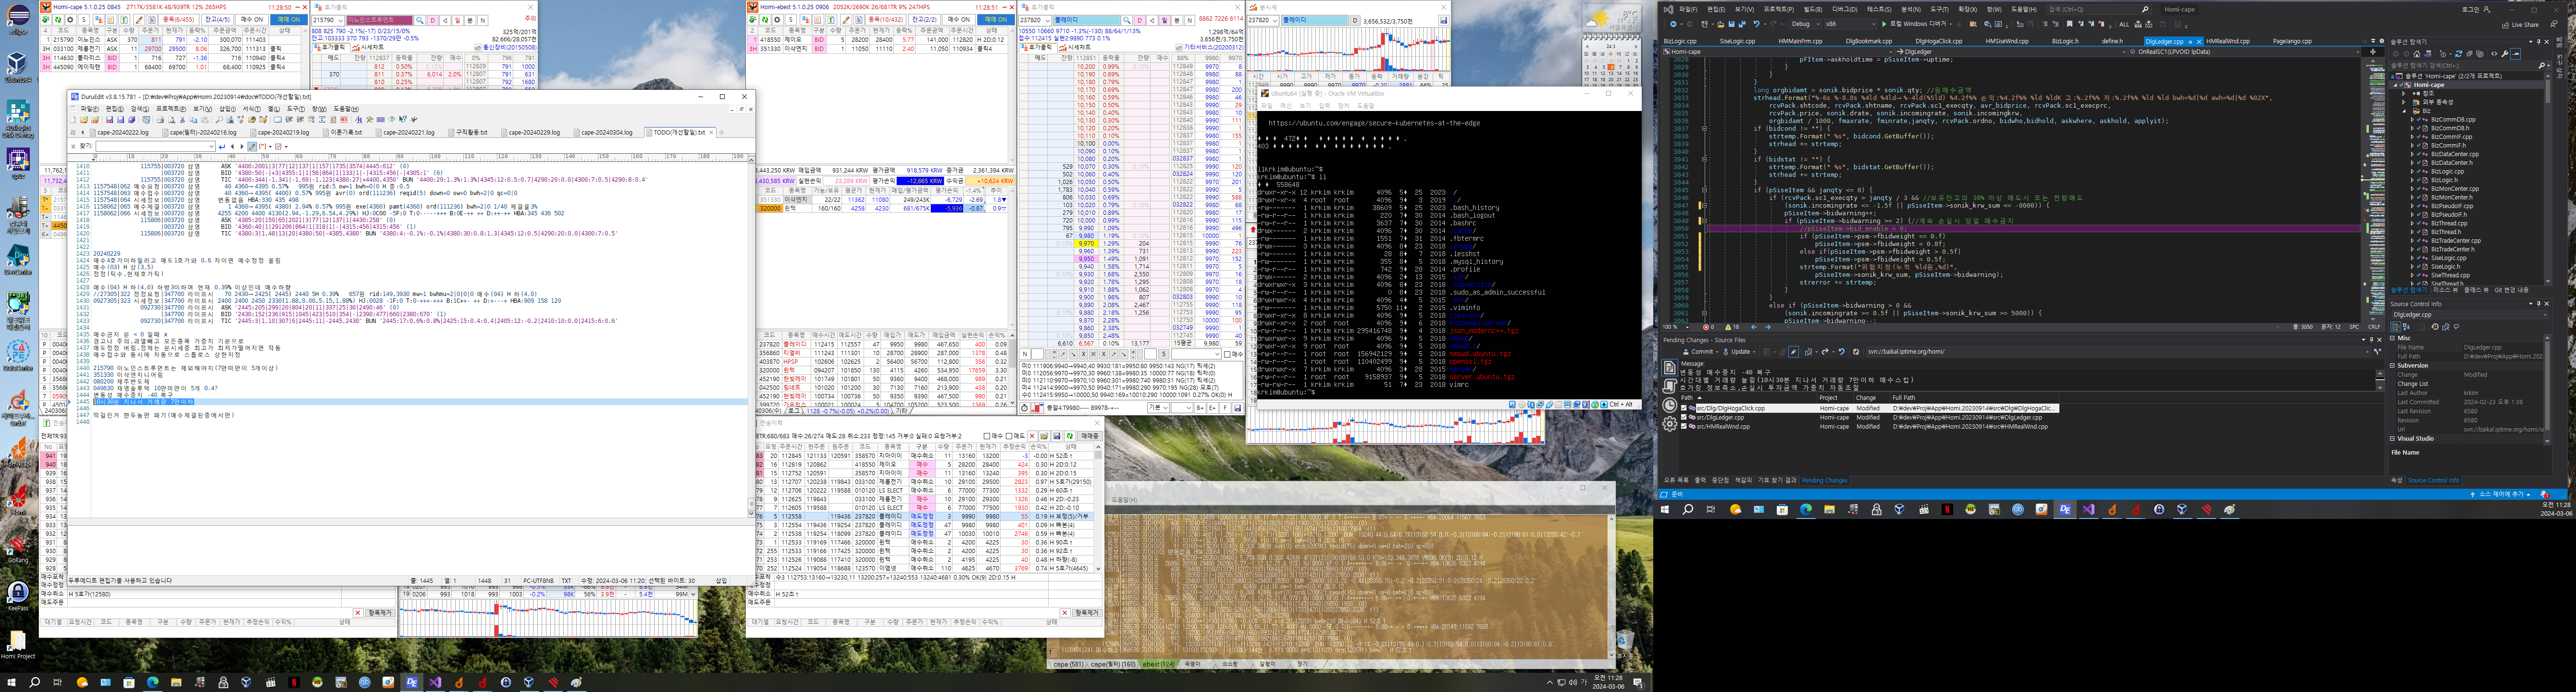The width and height of the screenshot is (2576, 692).
Task: Click Solution Explorer home icon
Action: coord(2417,54)
